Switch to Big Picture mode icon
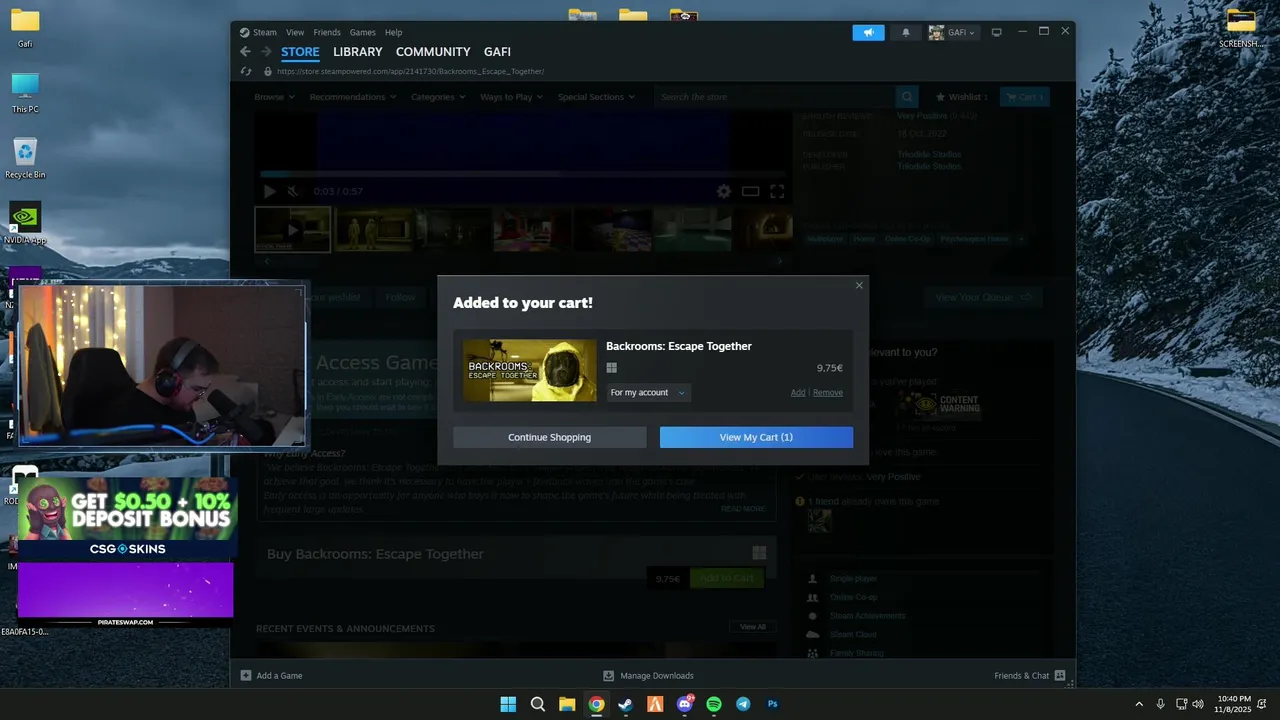The width and height of the screenshot is (1280, 720). [x=996, y=32]
